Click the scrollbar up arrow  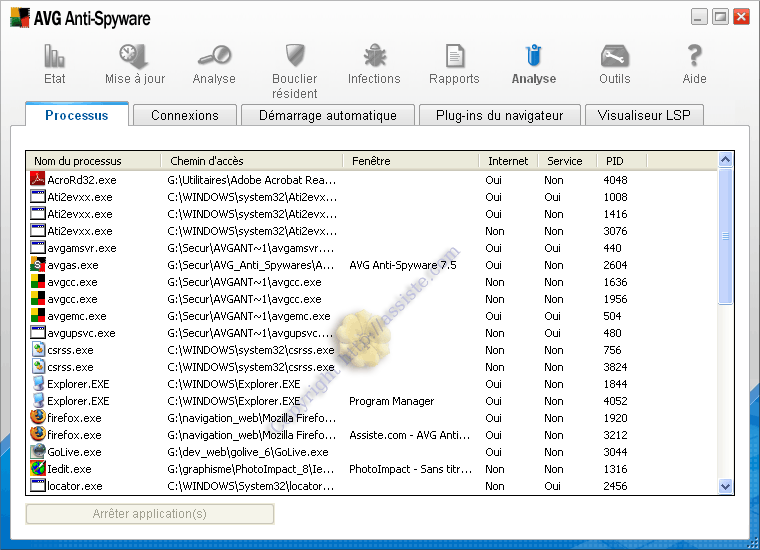click(x=725, y=159)
